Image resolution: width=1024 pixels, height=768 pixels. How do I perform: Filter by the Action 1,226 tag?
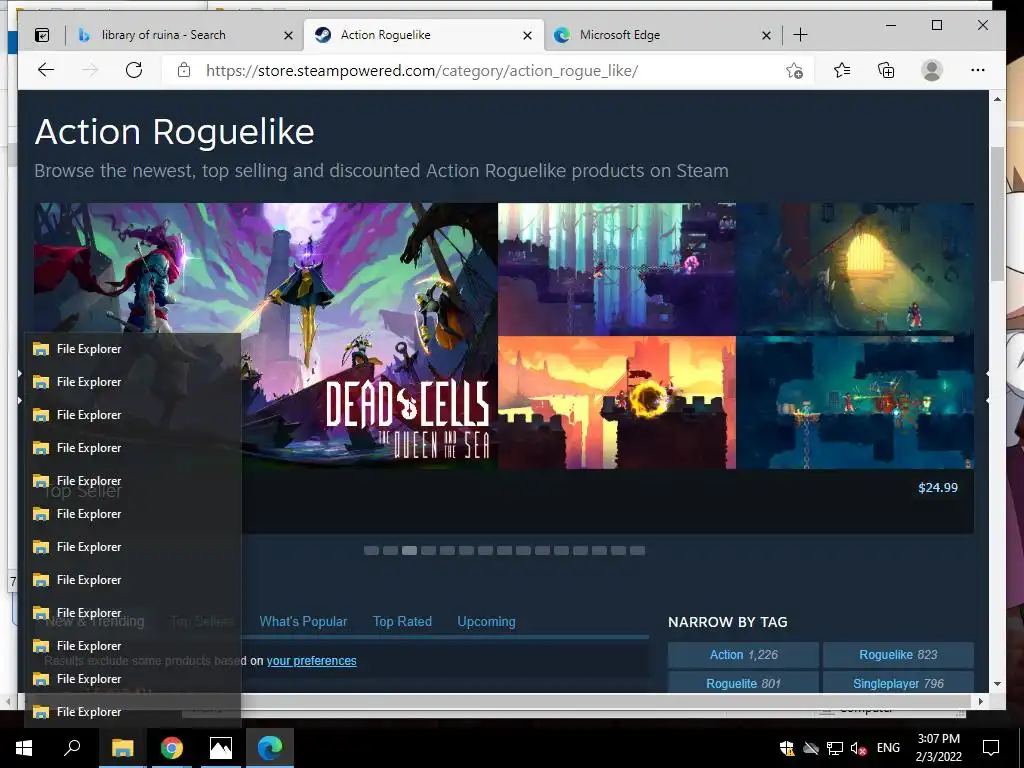click(x=743, y=655)
